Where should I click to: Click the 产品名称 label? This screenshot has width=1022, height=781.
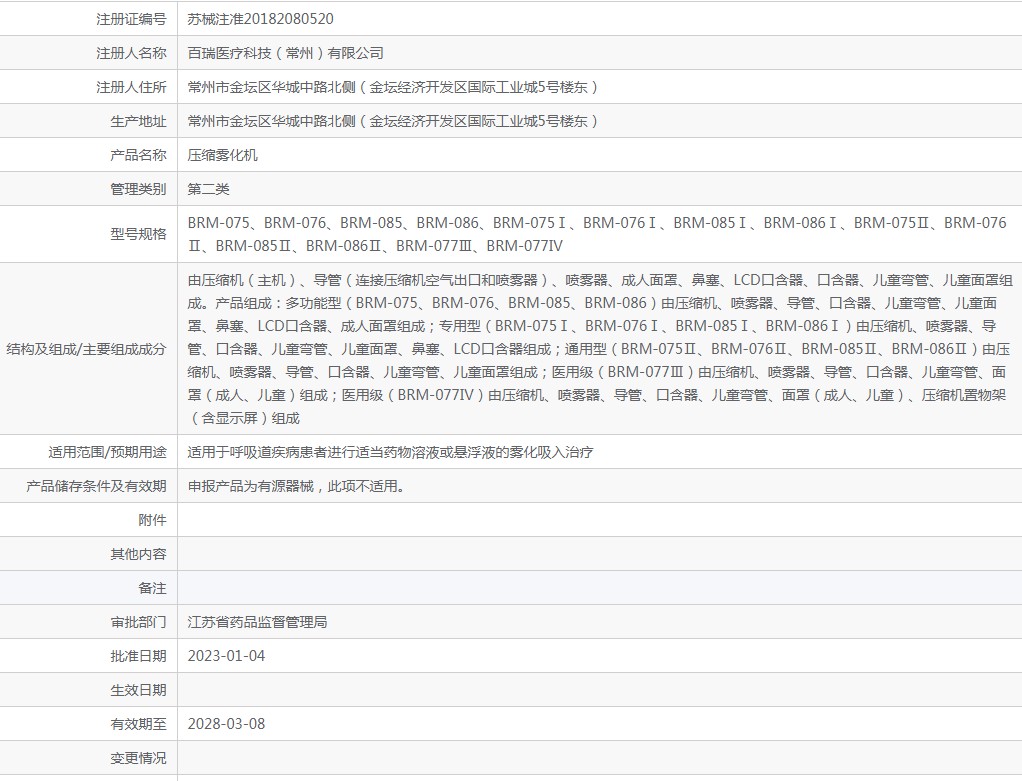click(138, 155)
